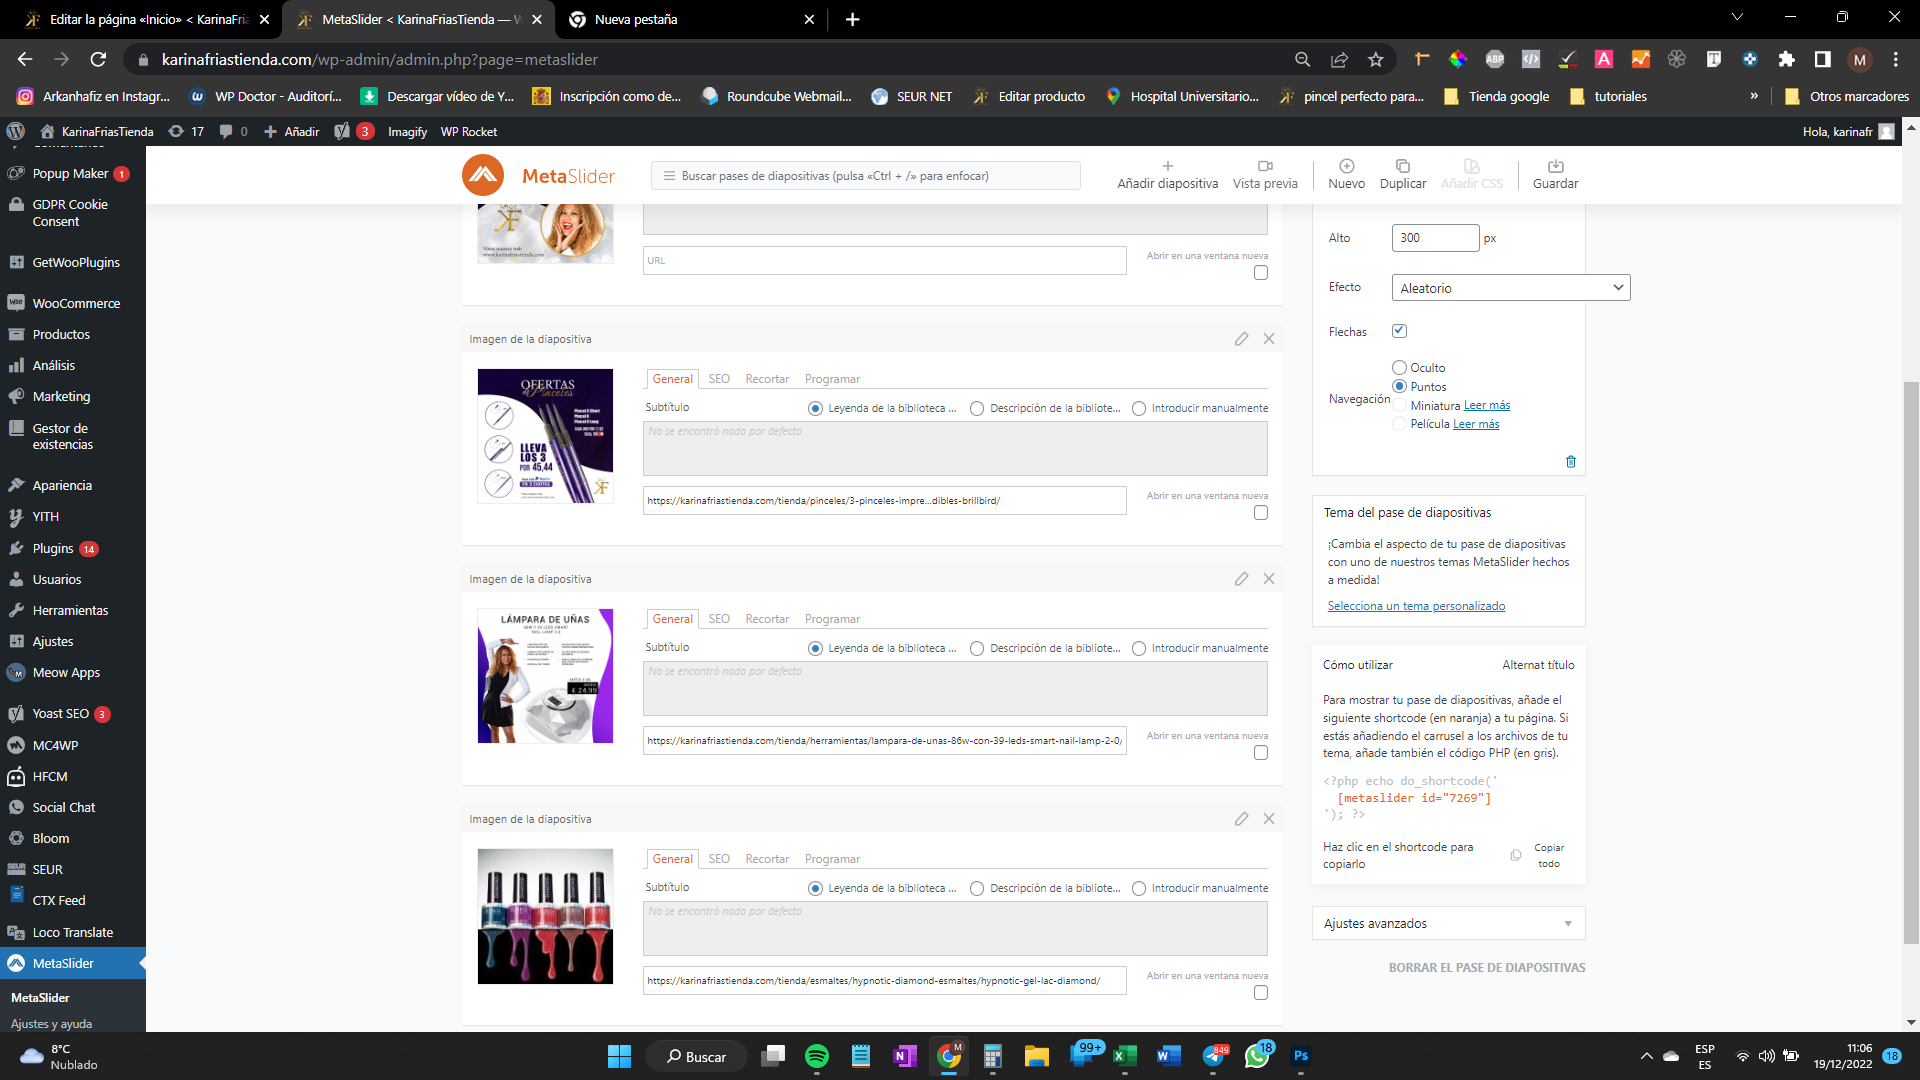Edit the nail polish slide pencil icon
This screenshot has width=1920, height=1080.
click(1241, 819)
